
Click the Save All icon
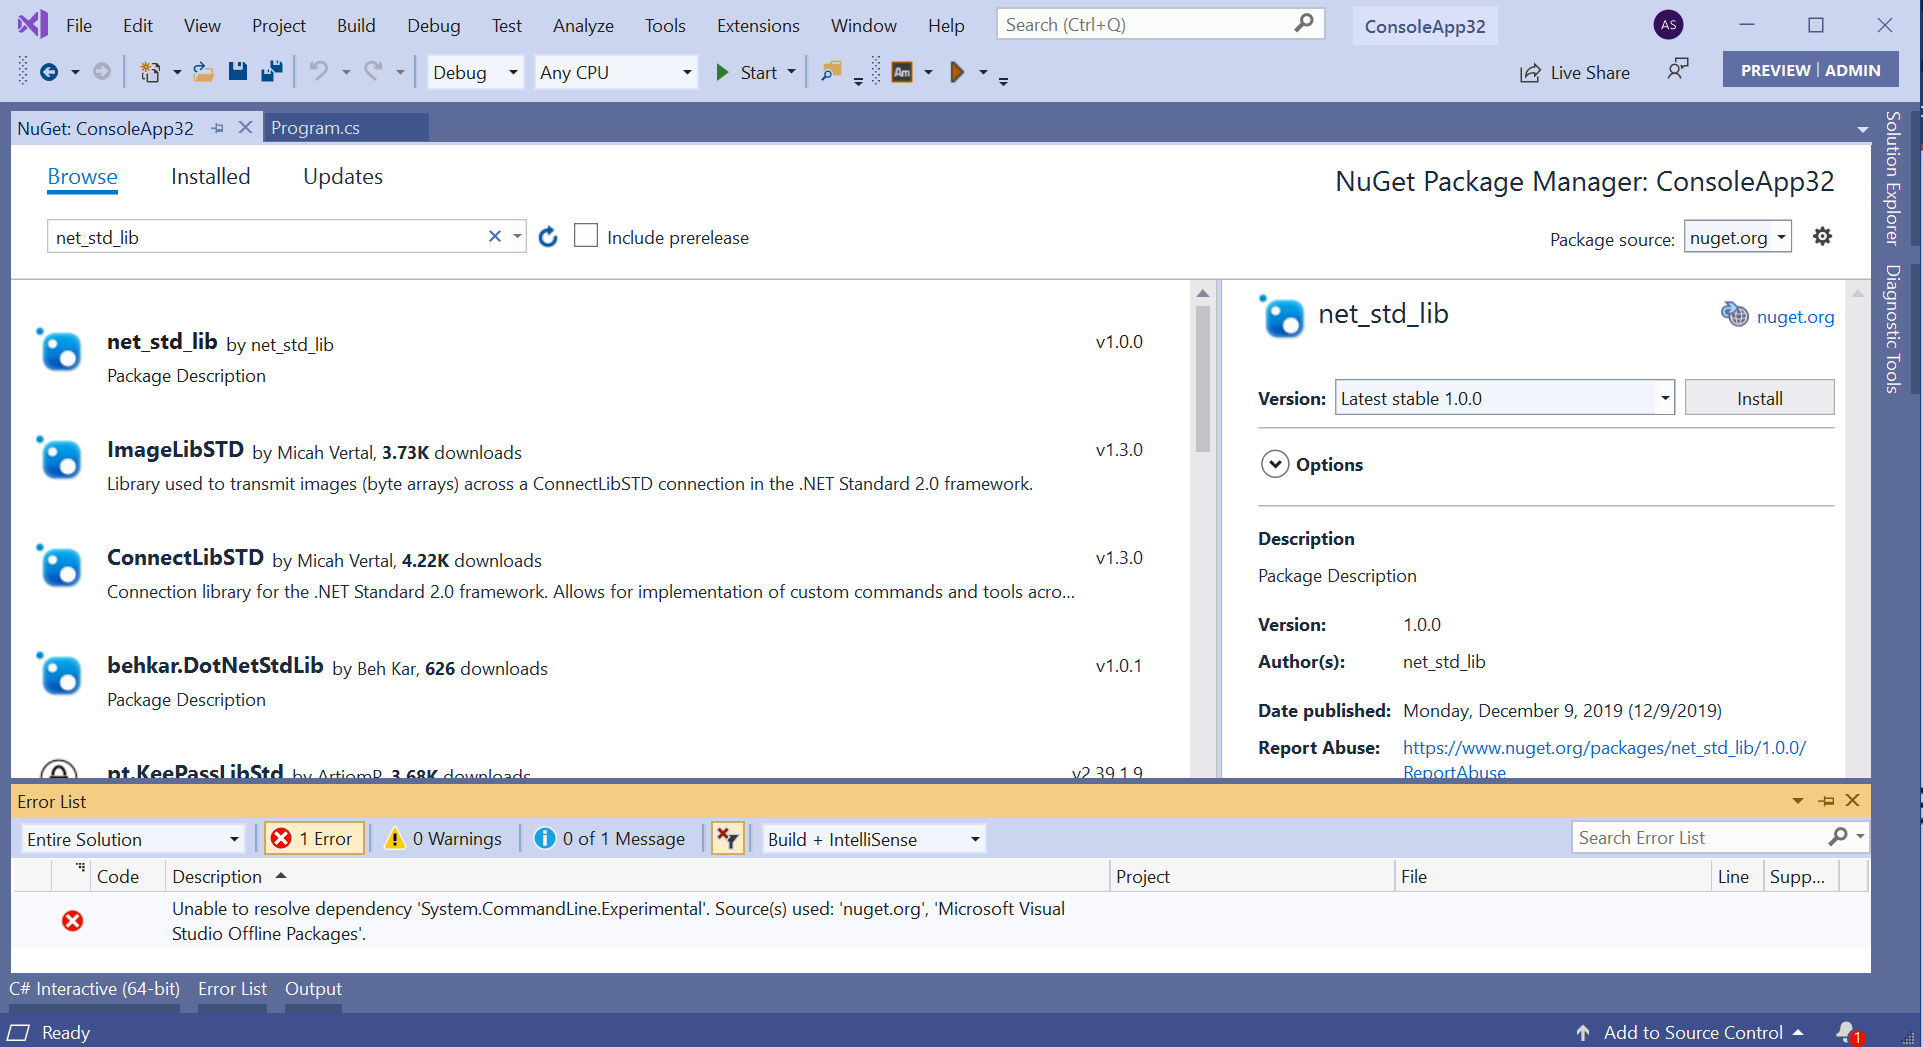coord(271,72)
